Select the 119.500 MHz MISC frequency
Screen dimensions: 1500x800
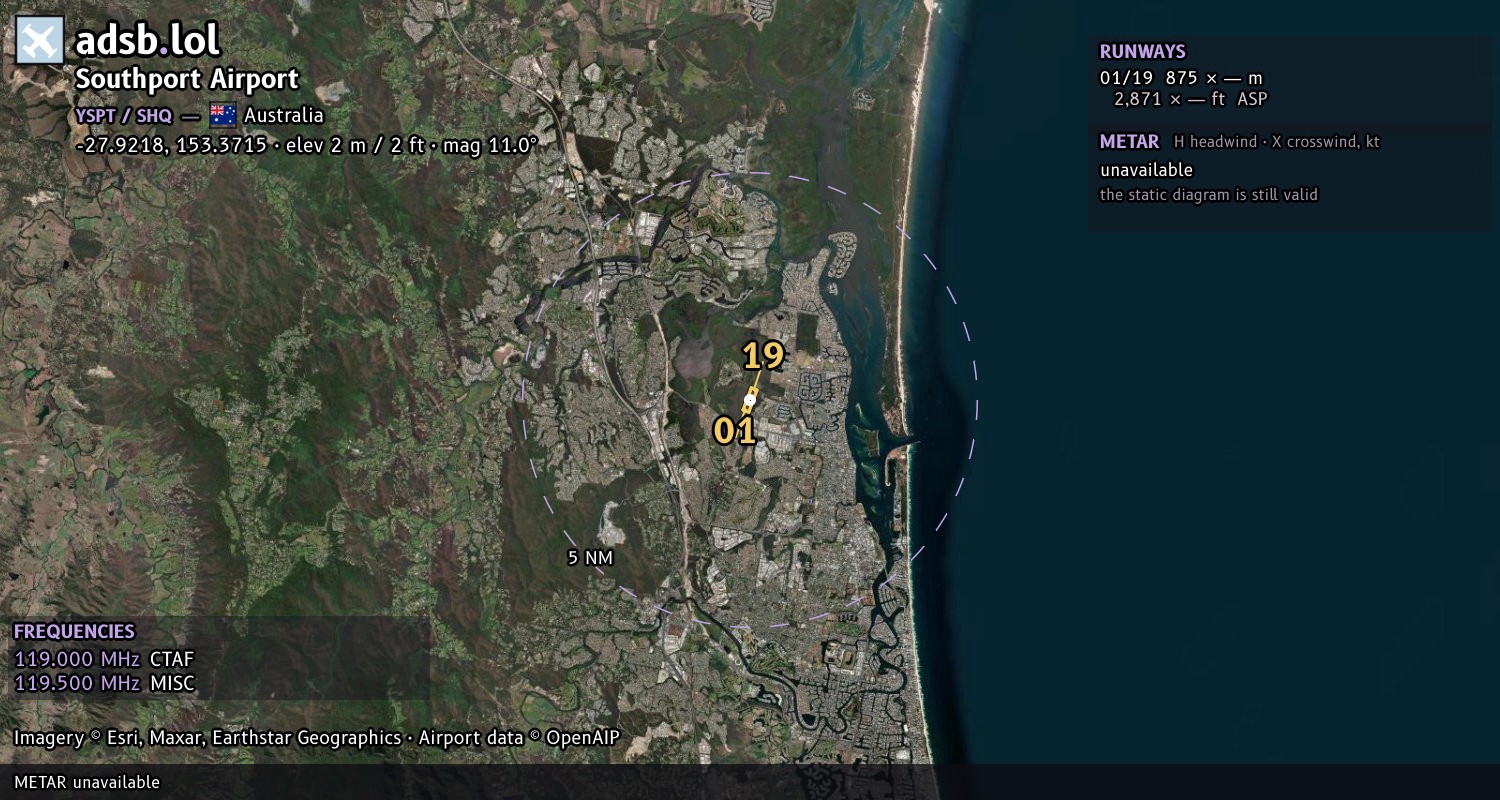coord(104,684)
